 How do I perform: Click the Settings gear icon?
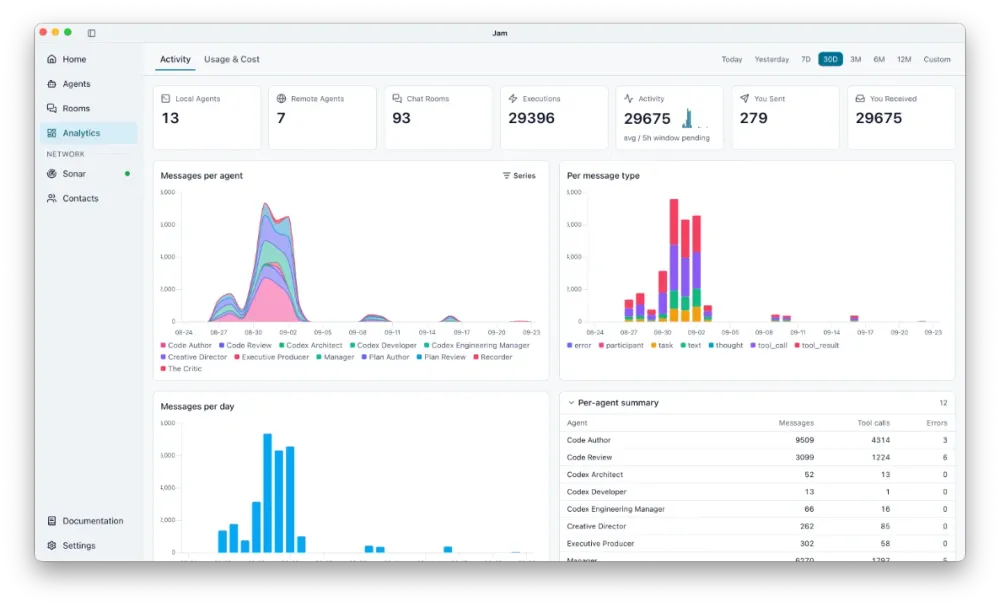tap(52, 546)
